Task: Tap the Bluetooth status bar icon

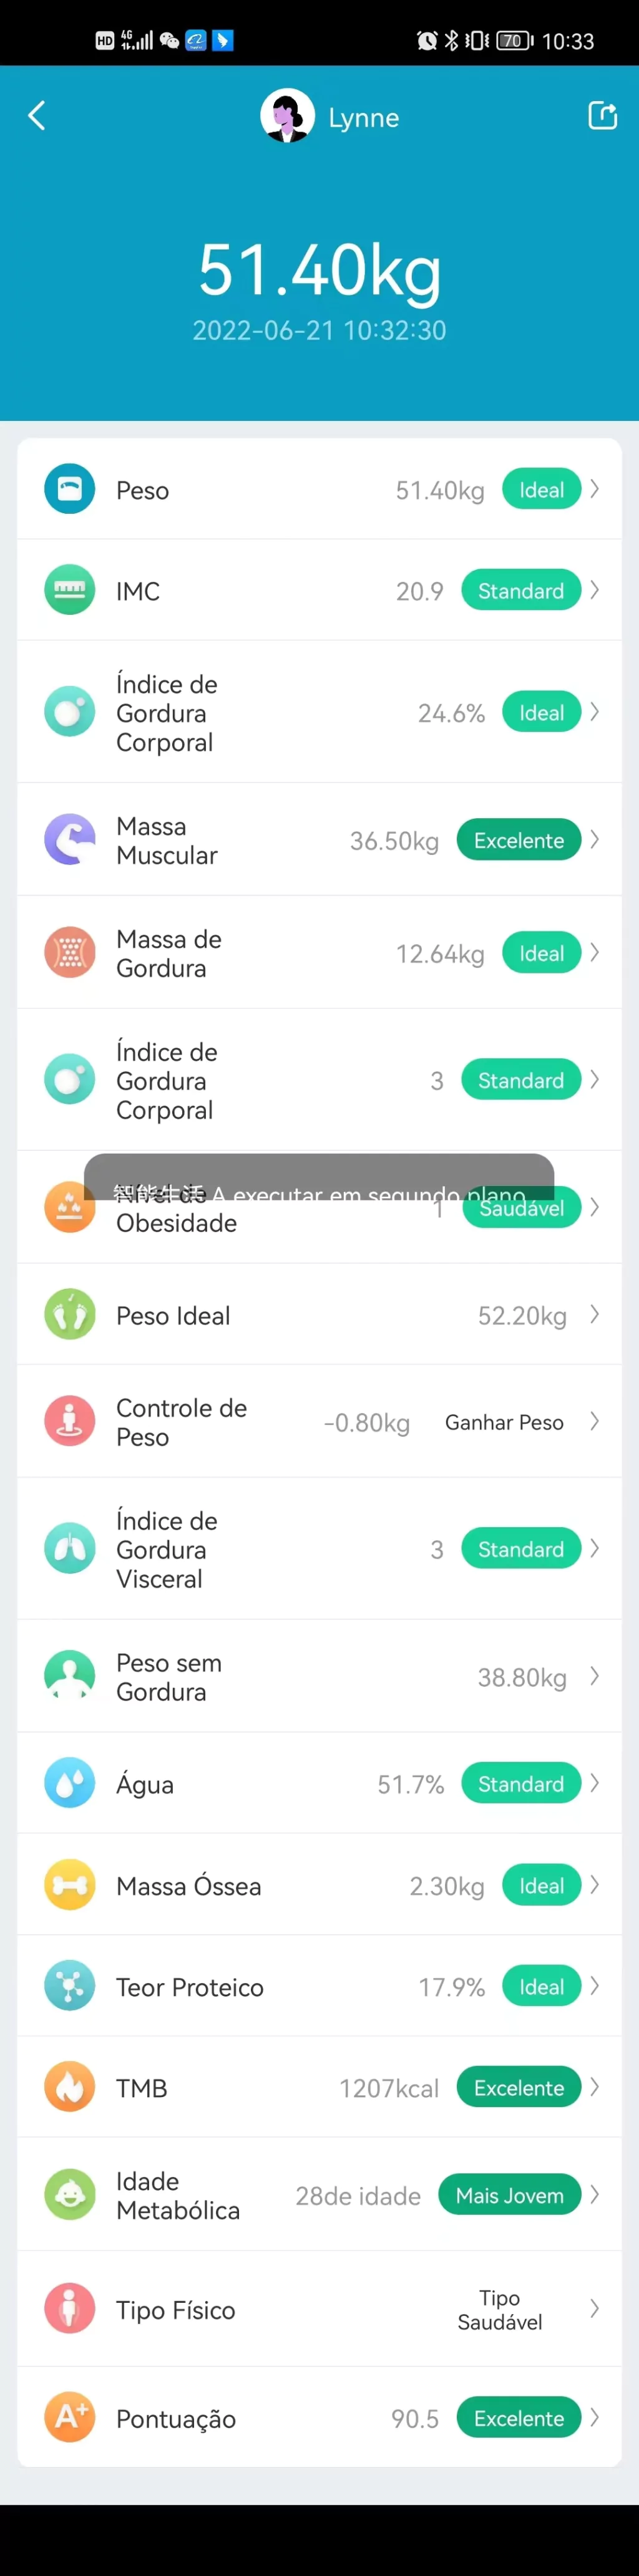Action: point(452,40)
